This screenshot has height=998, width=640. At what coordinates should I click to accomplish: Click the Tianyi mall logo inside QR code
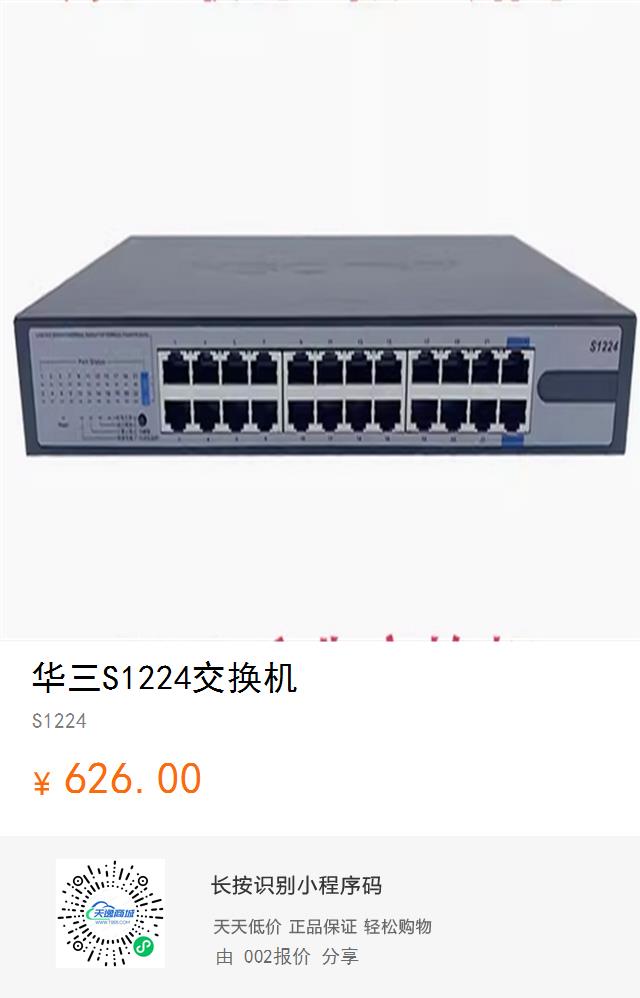(111, 913)
